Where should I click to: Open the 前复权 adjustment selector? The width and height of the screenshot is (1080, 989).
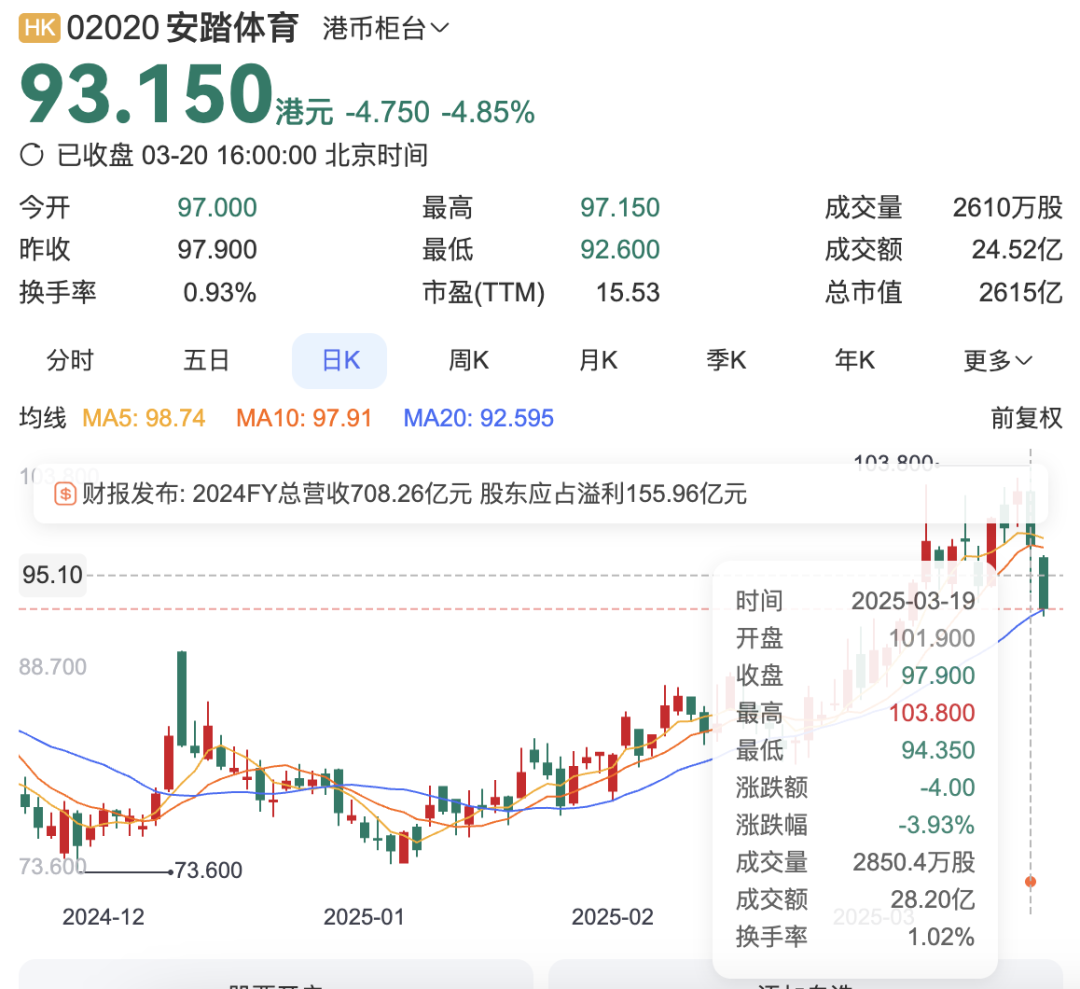[x=1026, y=418]
